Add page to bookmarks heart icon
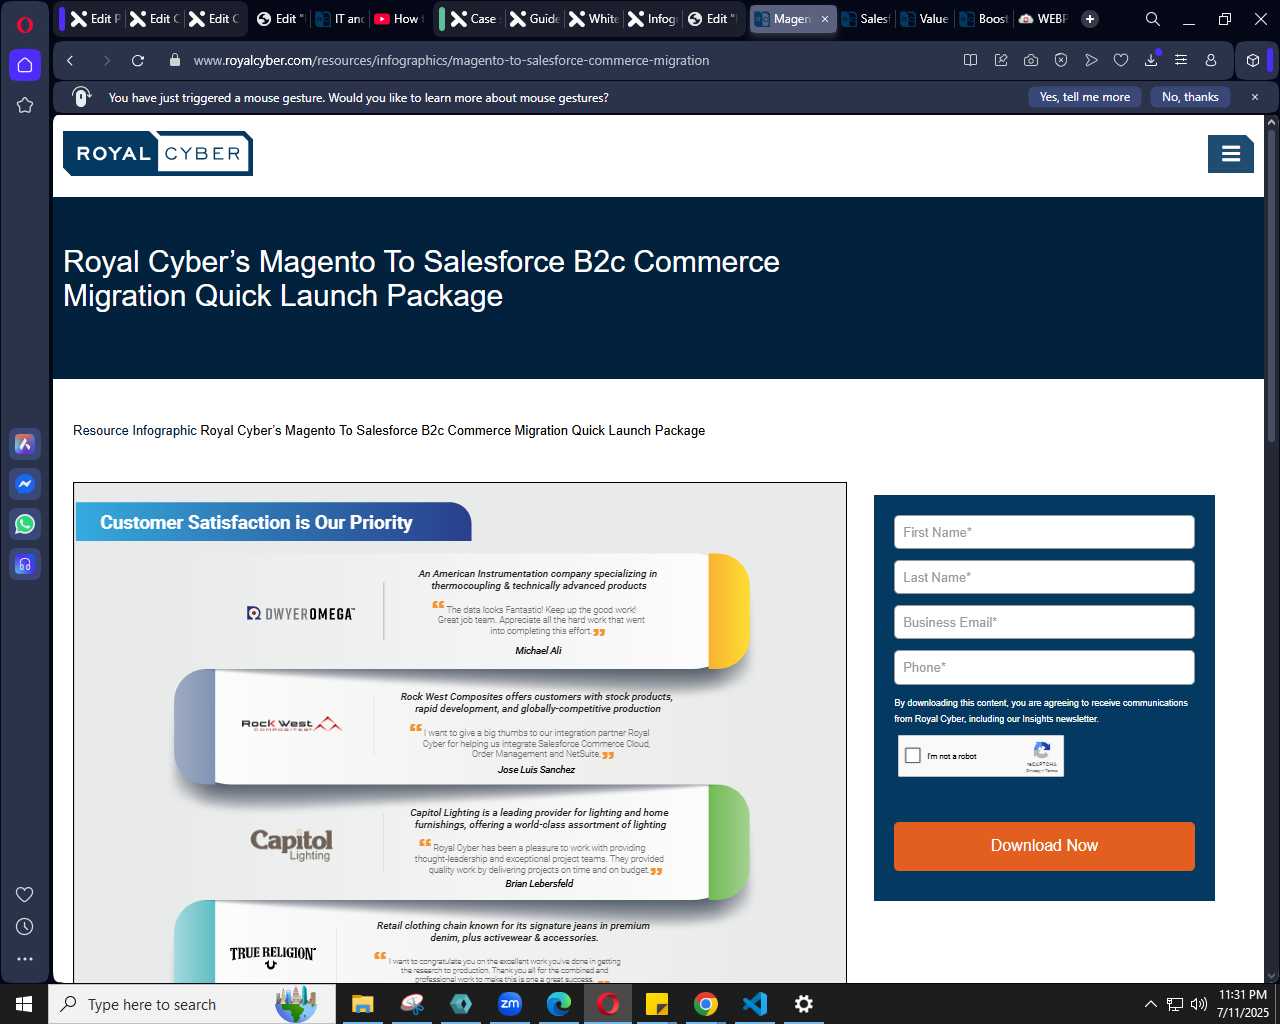The height and width of the screenshot is (1024, 1280). 1121,60
